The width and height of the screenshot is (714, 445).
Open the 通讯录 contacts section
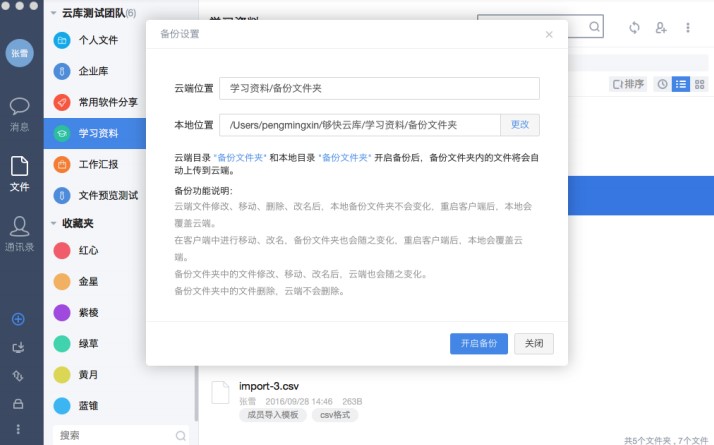pyautogui.click(x=20, y=234)
